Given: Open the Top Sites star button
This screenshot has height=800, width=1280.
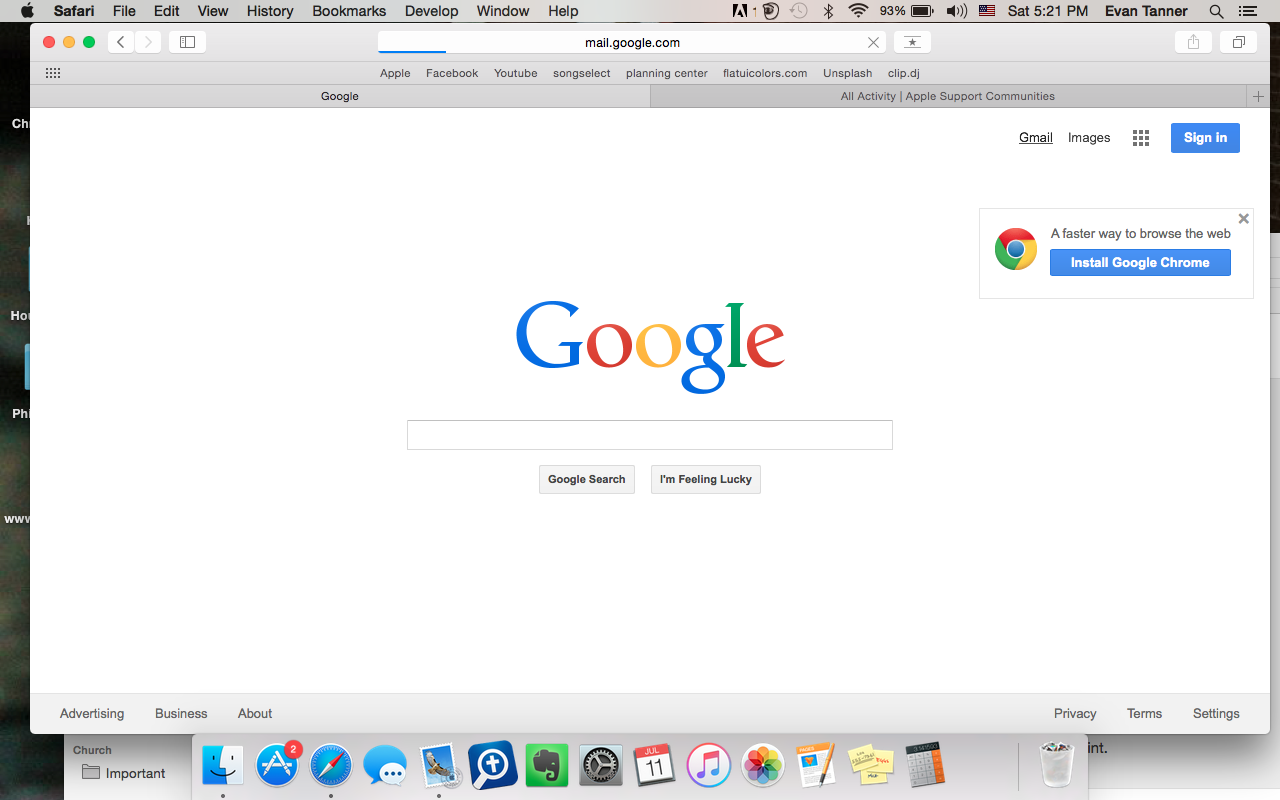Looking at the screenshot, I should (912, 42).
